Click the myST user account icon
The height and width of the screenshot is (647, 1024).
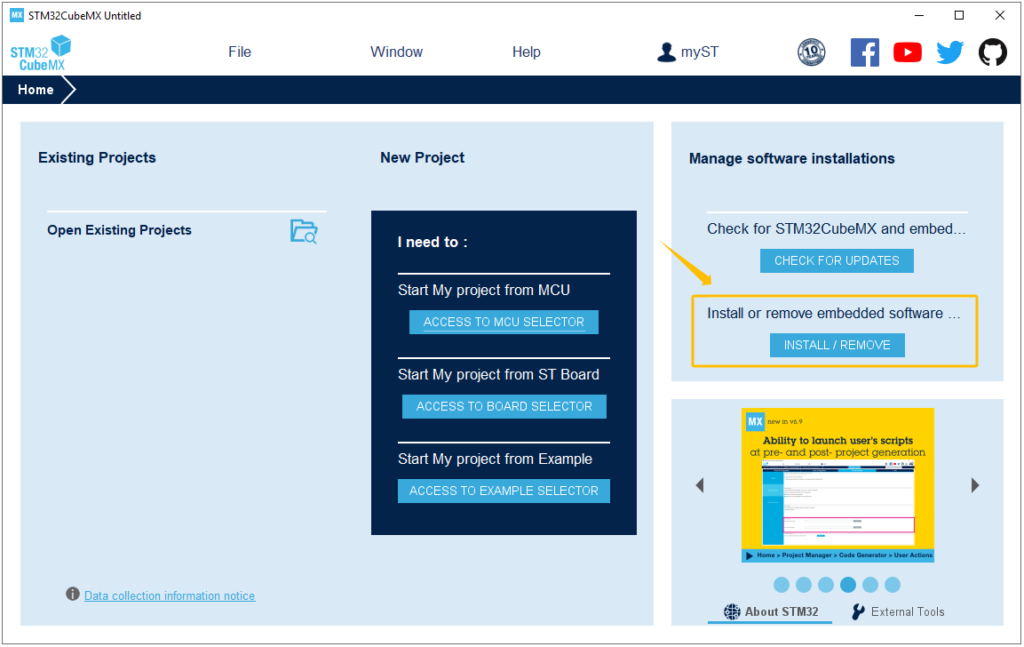(667, 52)
